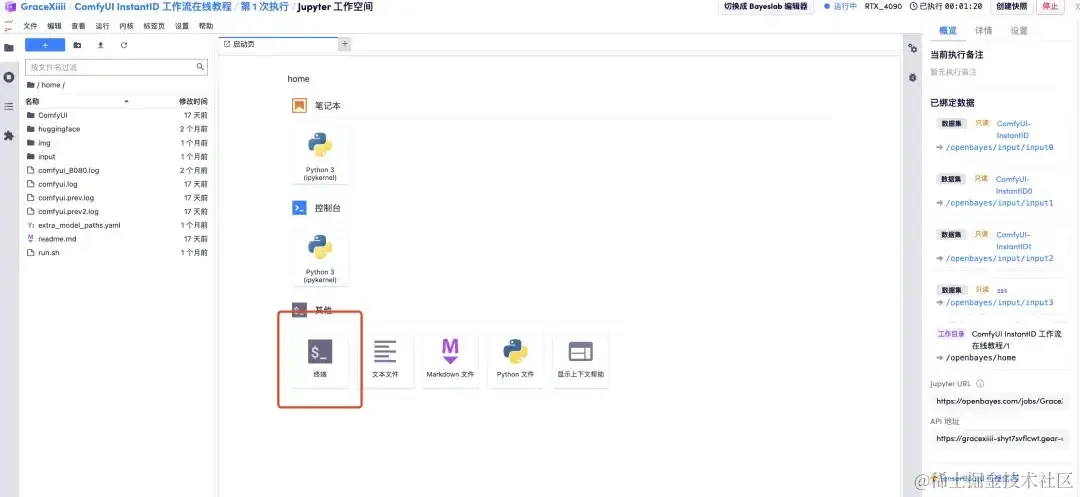Launch Python 3 notebook under 笔记本
The width and height of the screenshot is (1080, 497).
(x=320, y=156)
